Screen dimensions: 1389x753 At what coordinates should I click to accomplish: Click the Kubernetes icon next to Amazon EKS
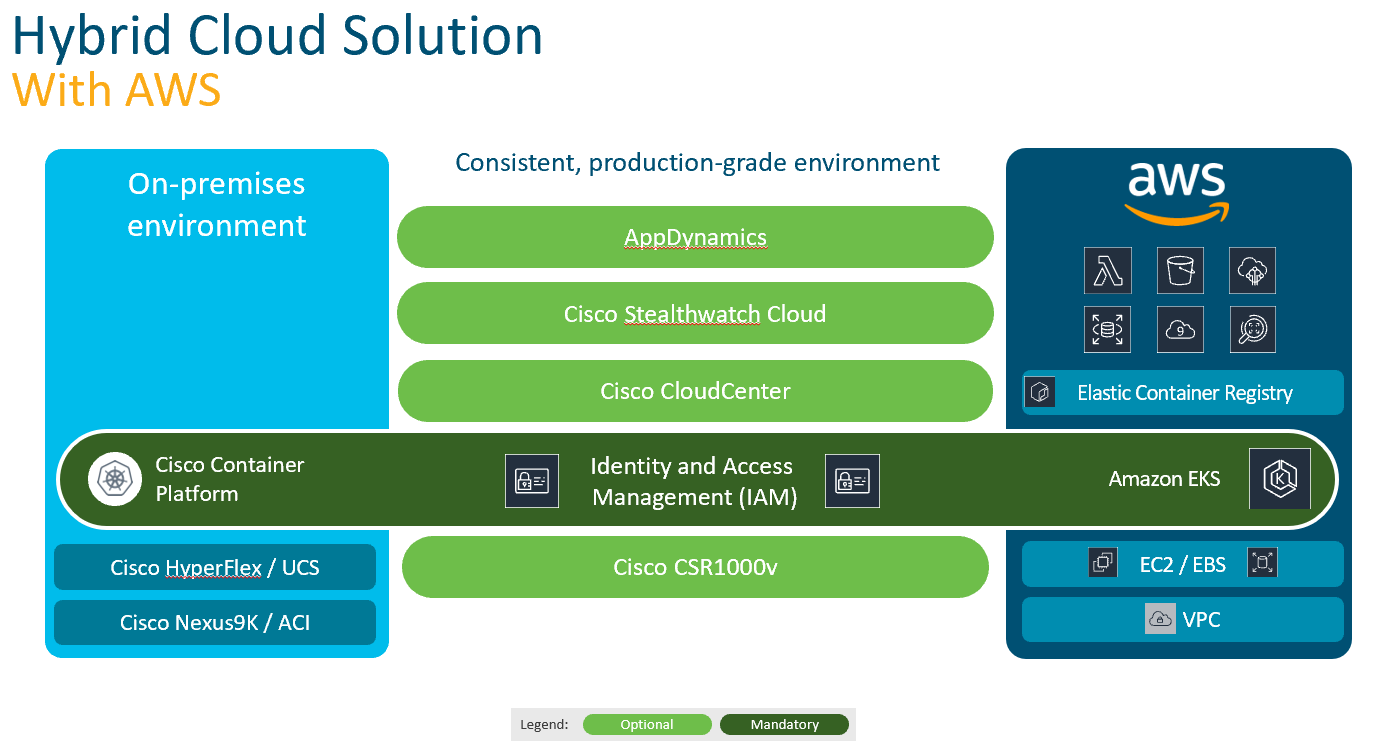[1280, 479]
